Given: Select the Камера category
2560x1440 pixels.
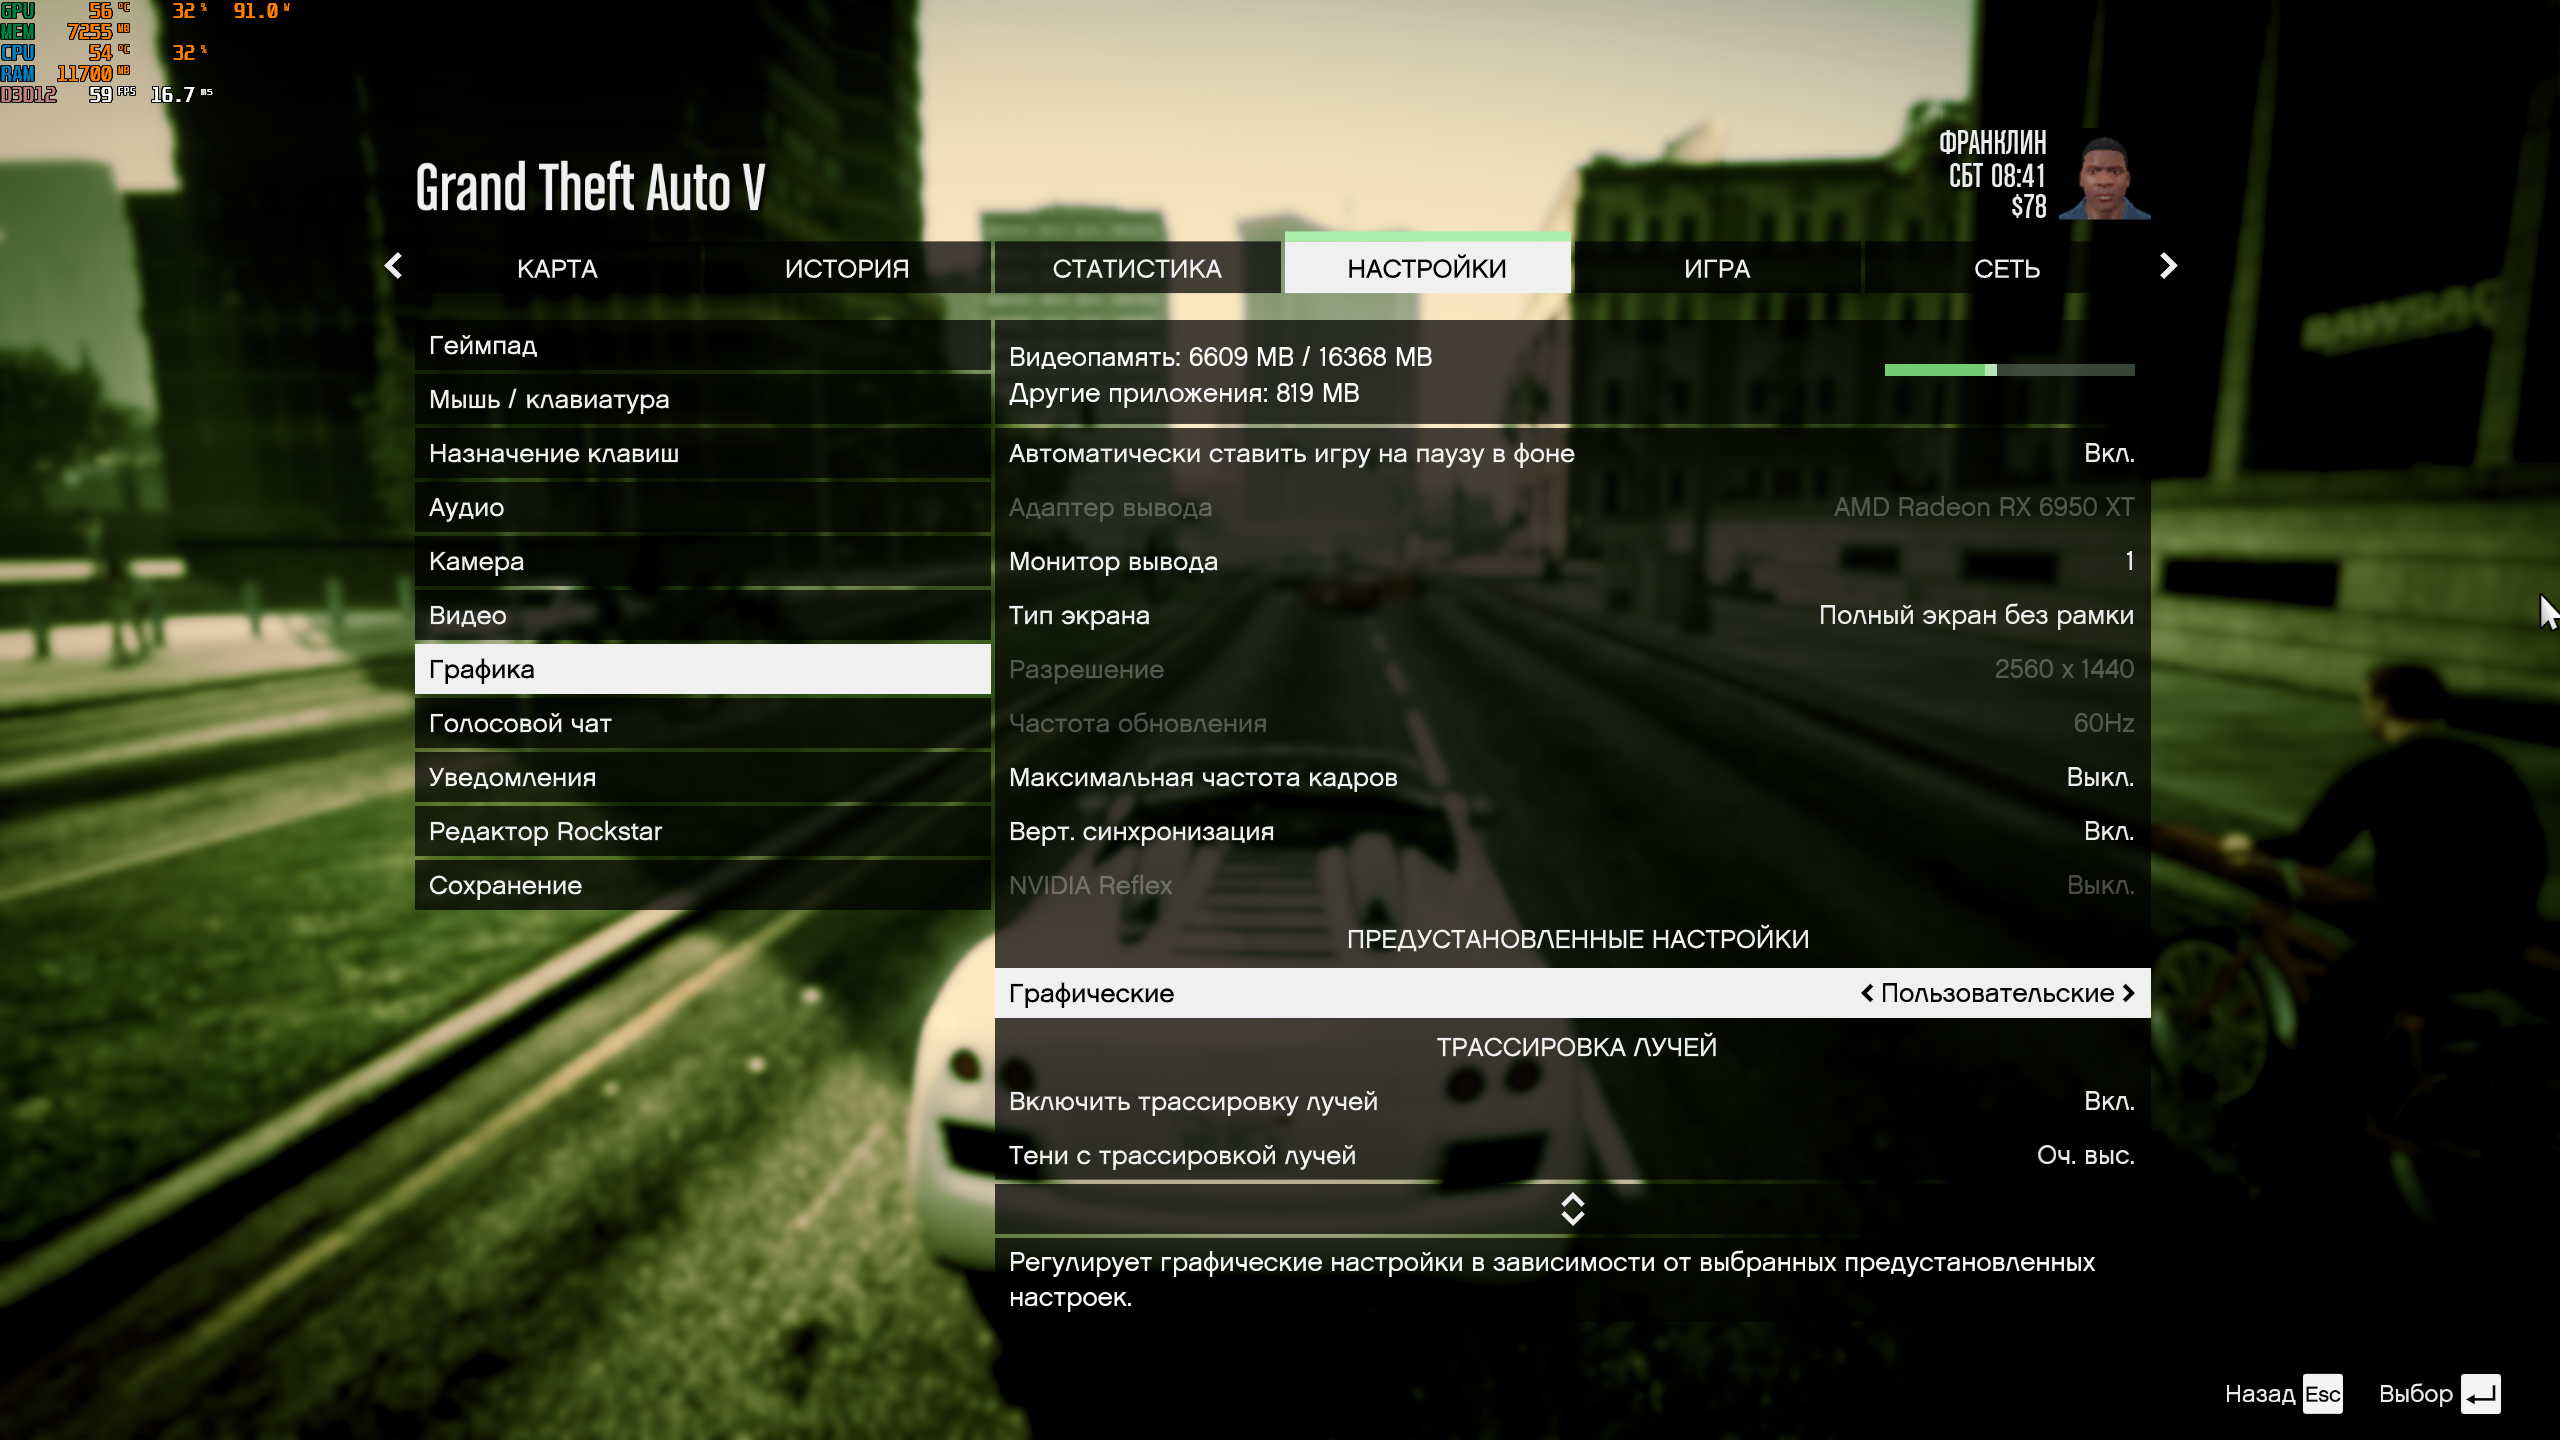Looking at the screenshot, I should 703,561.
